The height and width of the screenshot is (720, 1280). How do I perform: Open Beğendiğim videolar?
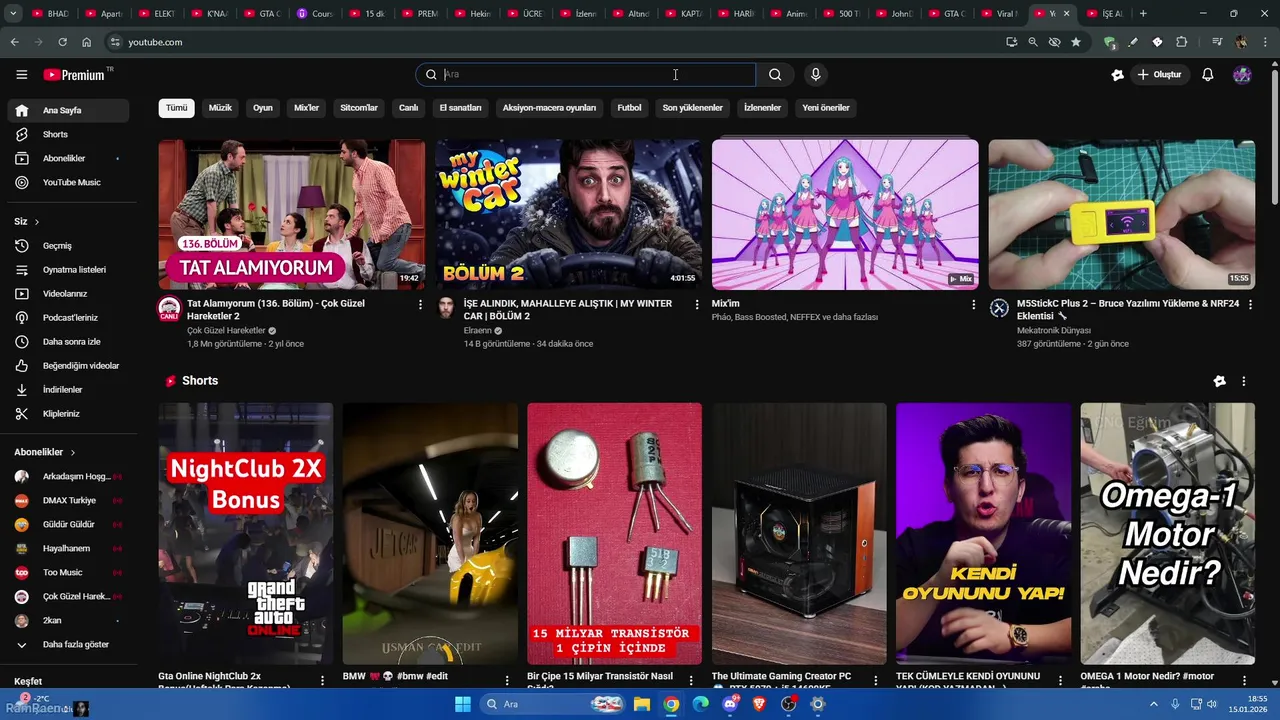68,366
